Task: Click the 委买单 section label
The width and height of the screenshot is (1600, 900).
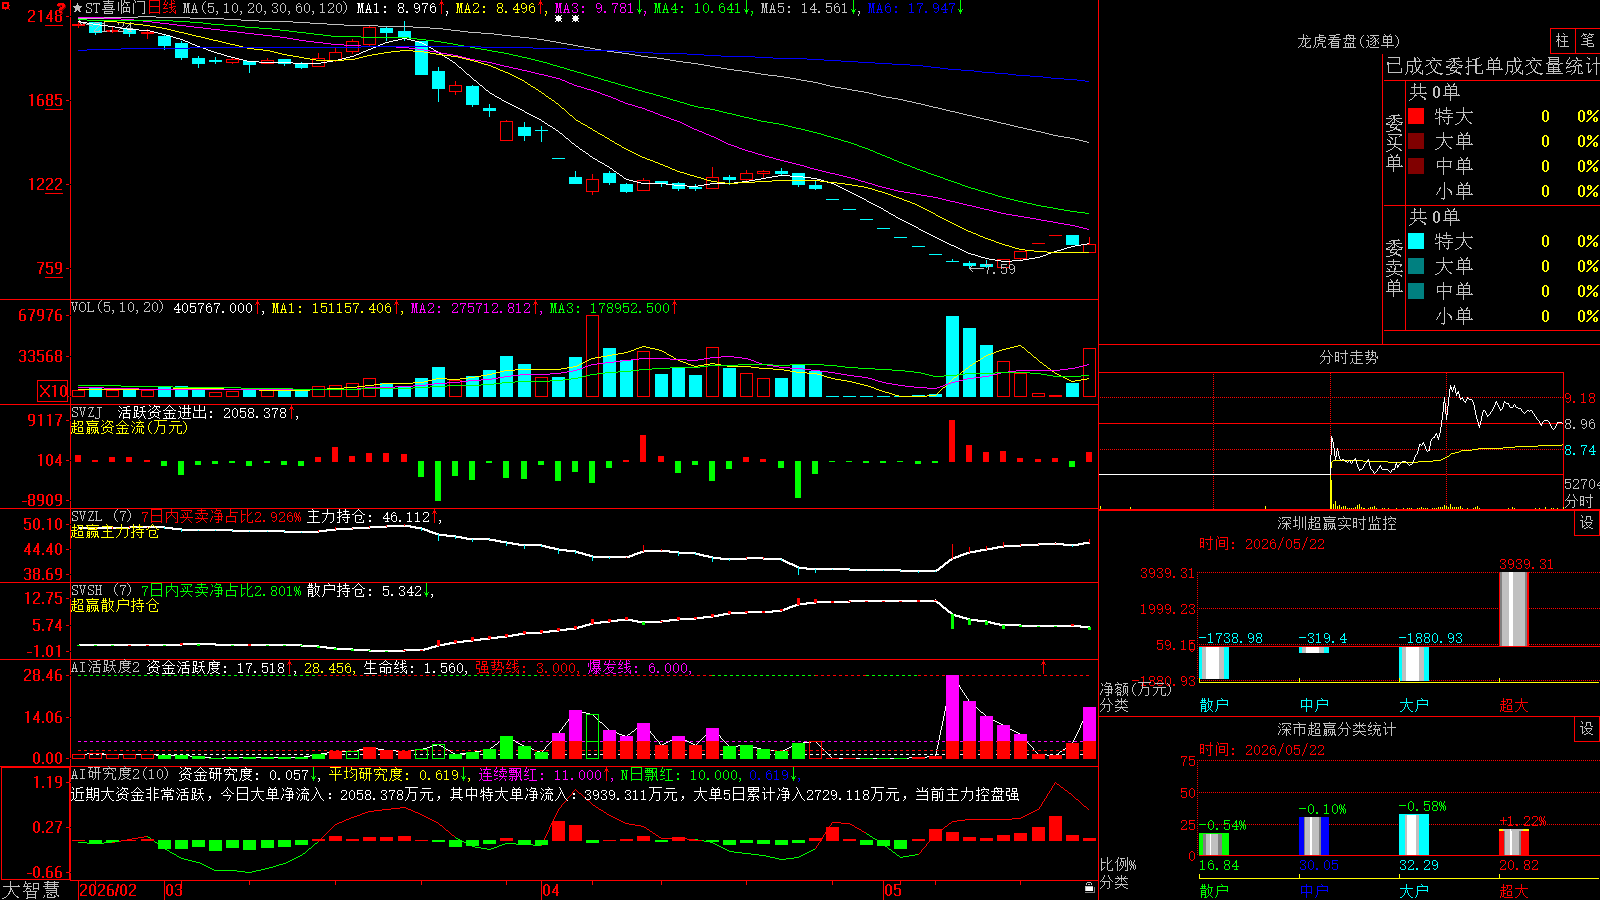Action: (1394, 142)
